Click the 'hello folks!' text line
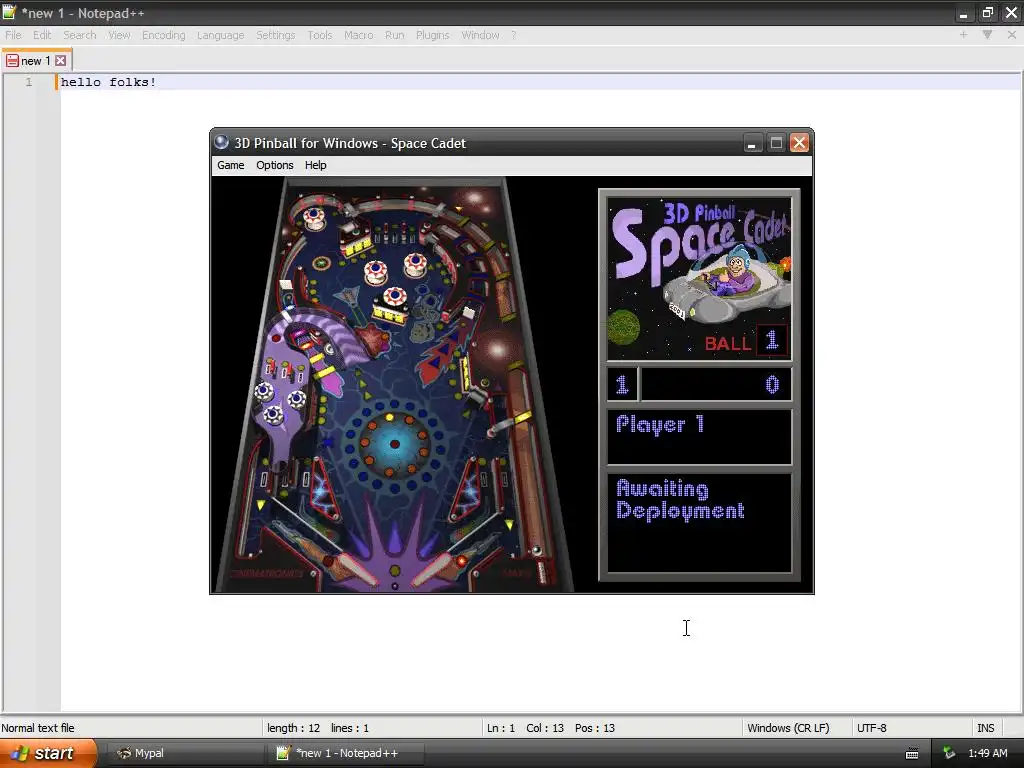Viewport: 1024px width, 768px height. (x=108, y=82)
